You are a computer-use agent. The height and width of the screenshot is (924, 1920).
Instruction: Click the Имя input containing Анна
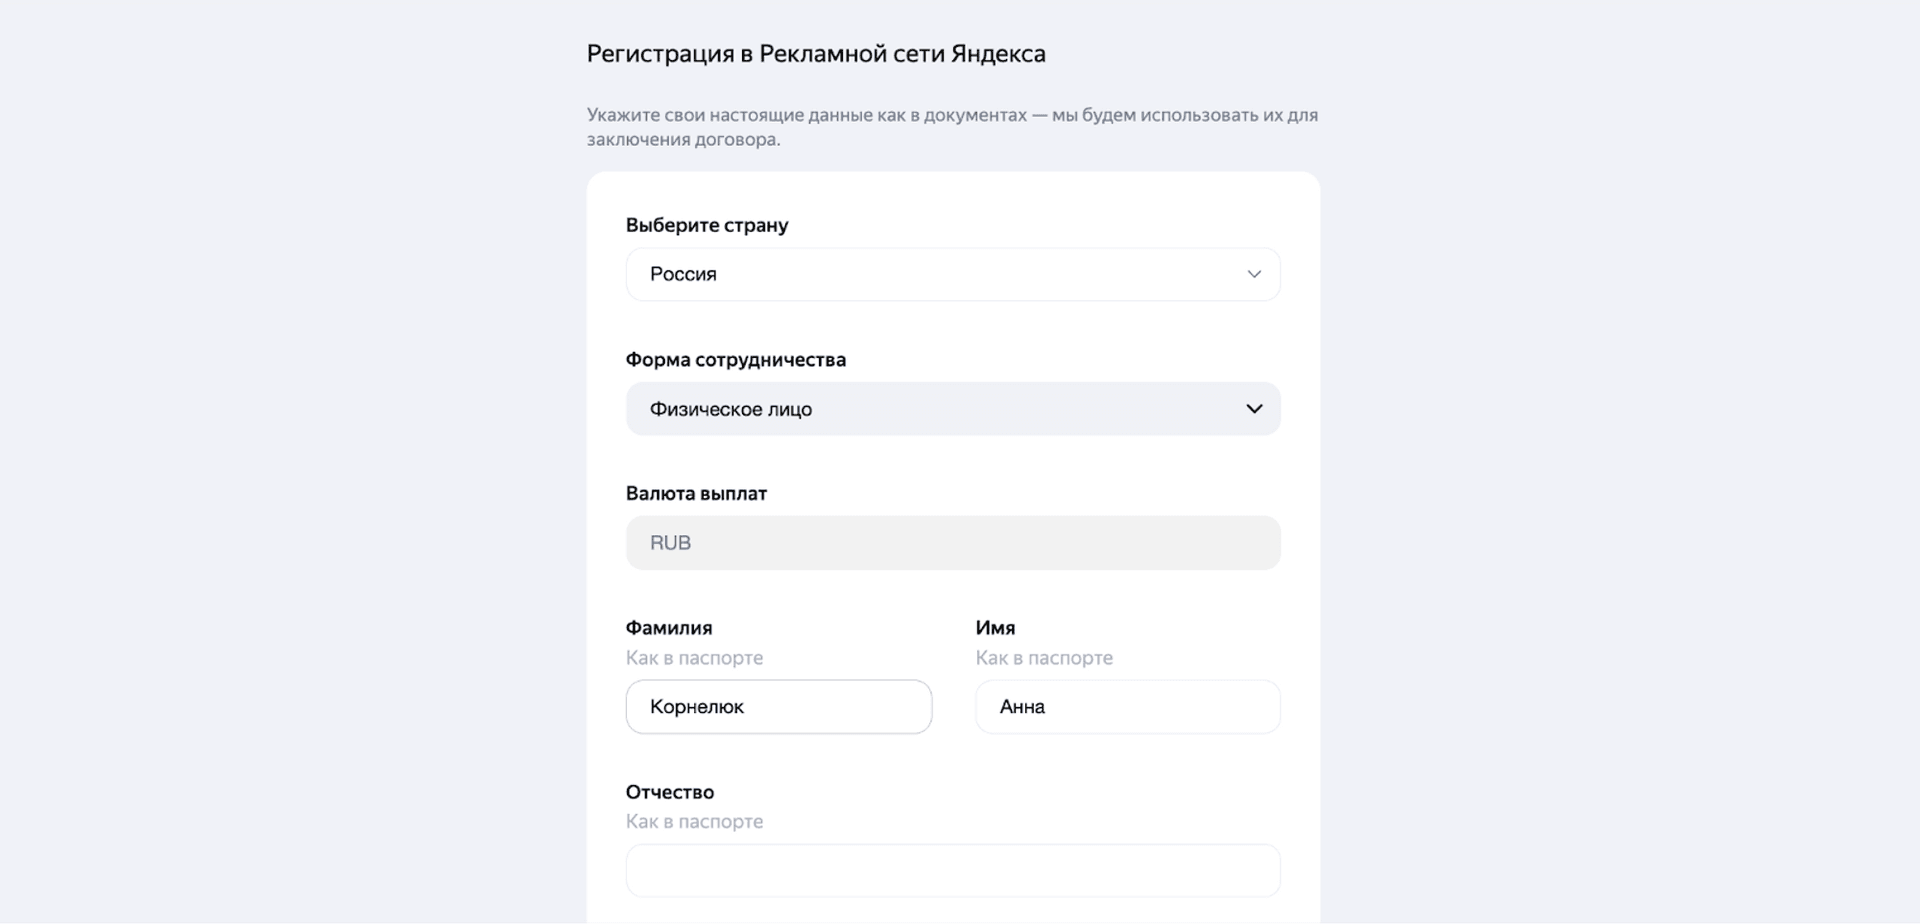pos(1127,707)
